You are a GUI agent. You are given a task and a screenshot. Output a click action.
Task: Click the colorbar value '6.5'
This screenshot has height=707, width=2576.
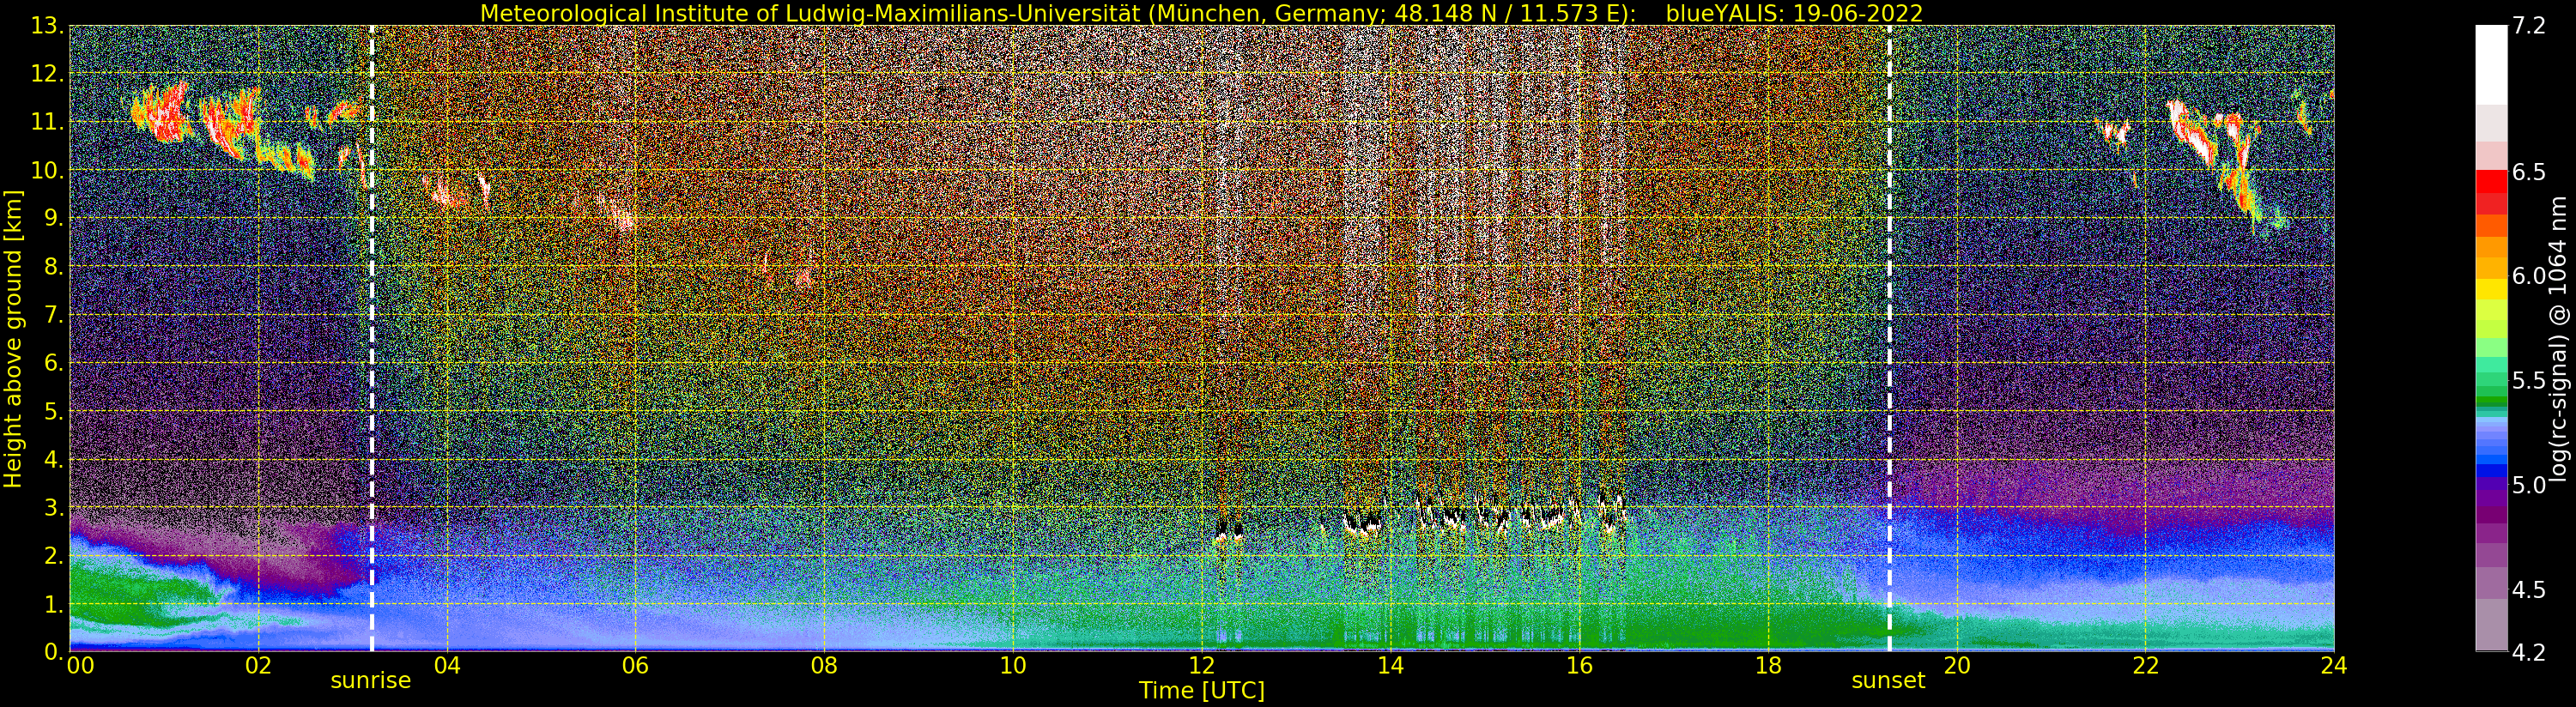click(x=2529, y=172)
